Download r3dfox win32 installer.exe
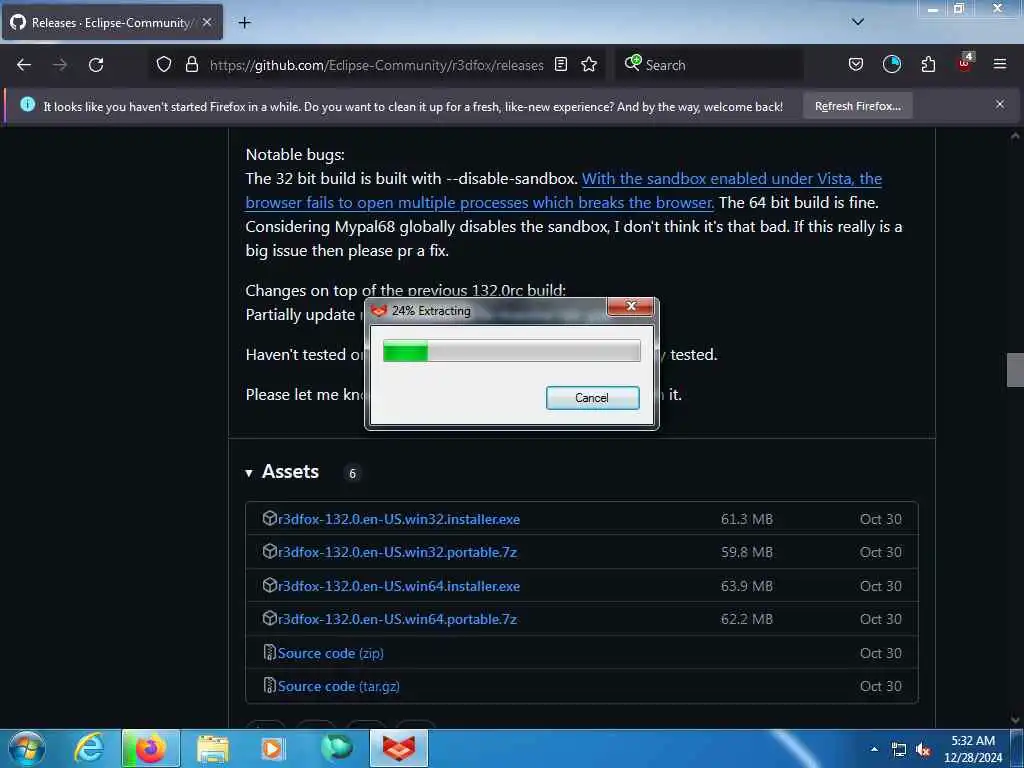The height and width of the screenshot is (768, 1024). [399, 519]
